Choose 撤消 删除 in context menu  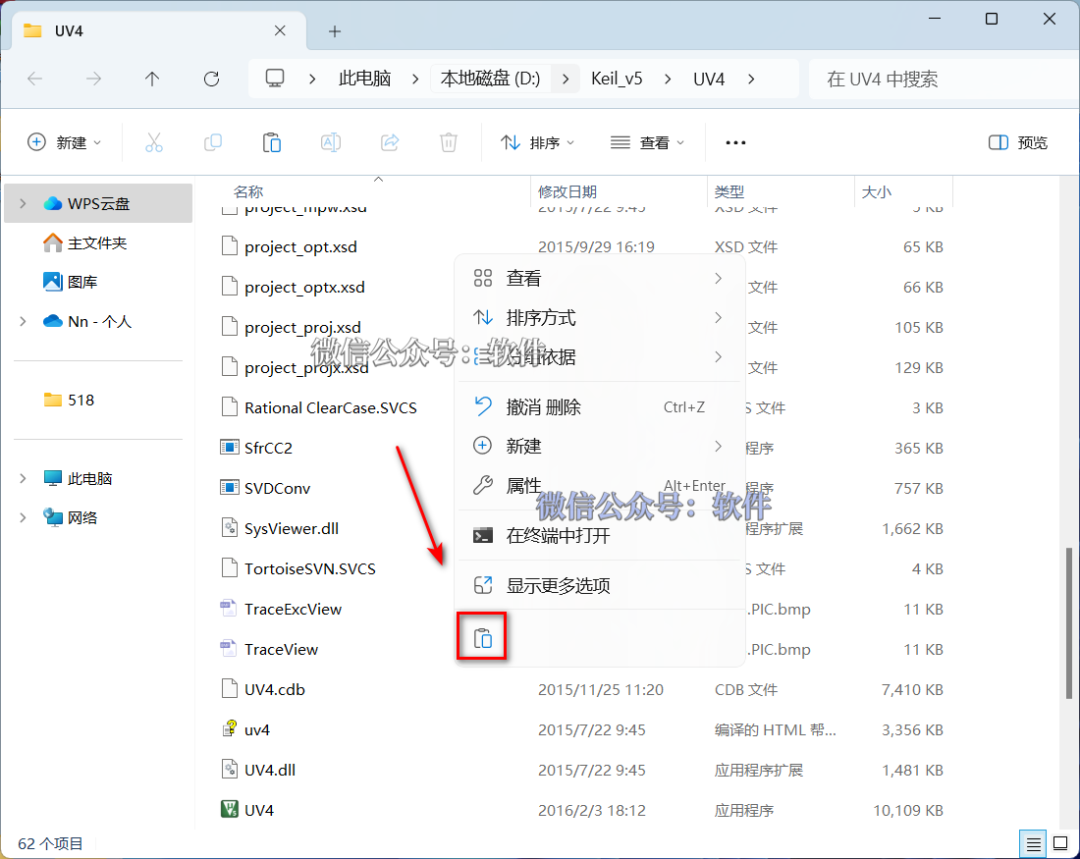[599, 407]
